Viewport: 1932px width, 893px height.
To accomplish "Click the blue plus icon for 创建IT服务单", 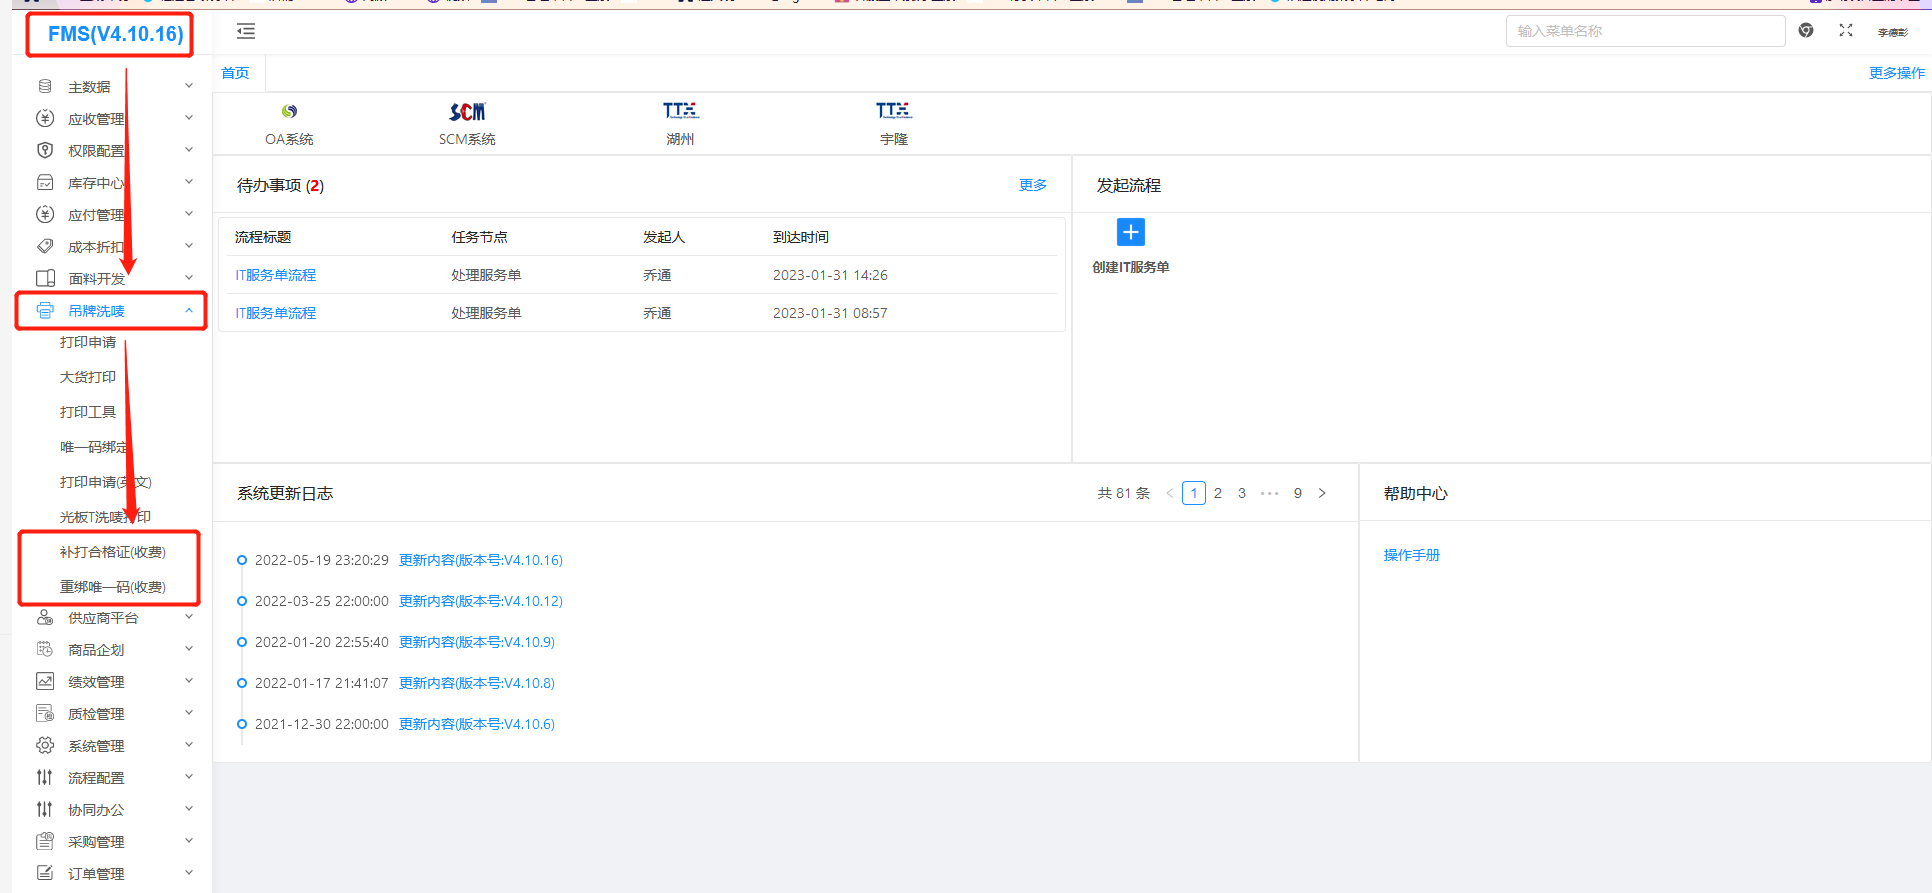I will click(1130, 233).
